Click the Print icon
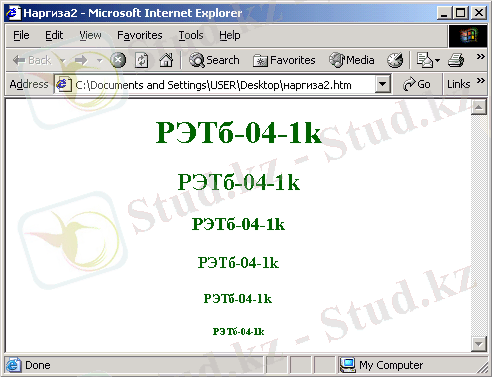The height and width of the screenshot is (377, 492). pyautogui.click(x=456, y=60)
